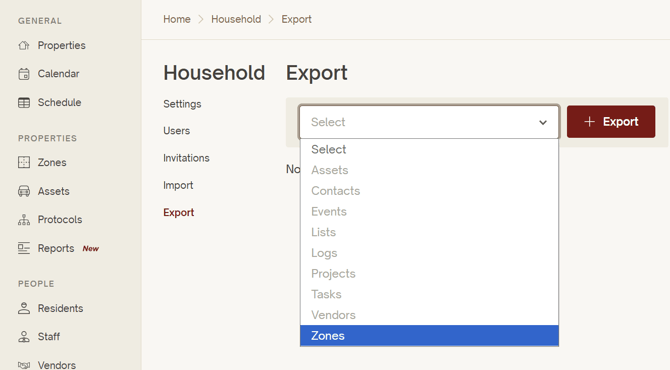Click the Staff person icon
Viewport: 670px width, 370px height.
(x=24, y=337)
